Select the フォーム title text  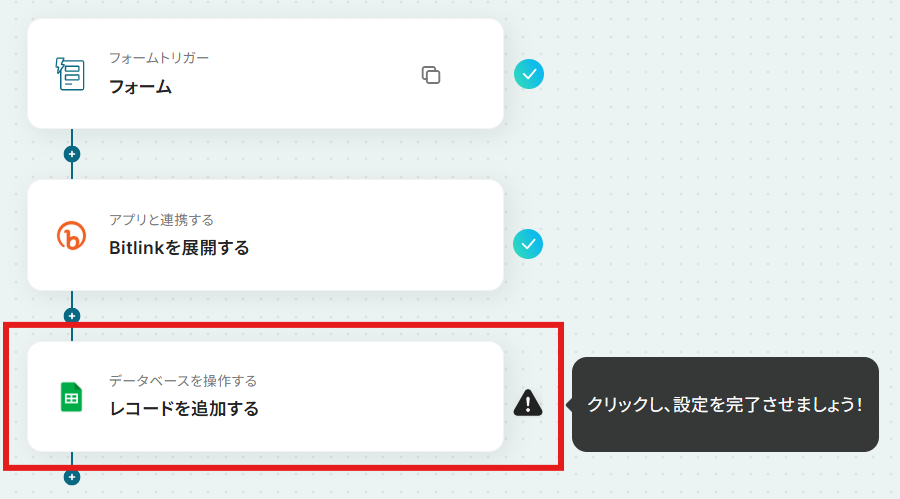(x=141, y=87)
